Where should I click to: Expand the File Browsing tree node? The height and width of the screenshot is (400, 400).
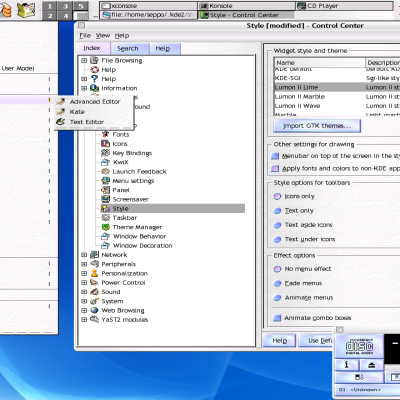click(84, 60)
